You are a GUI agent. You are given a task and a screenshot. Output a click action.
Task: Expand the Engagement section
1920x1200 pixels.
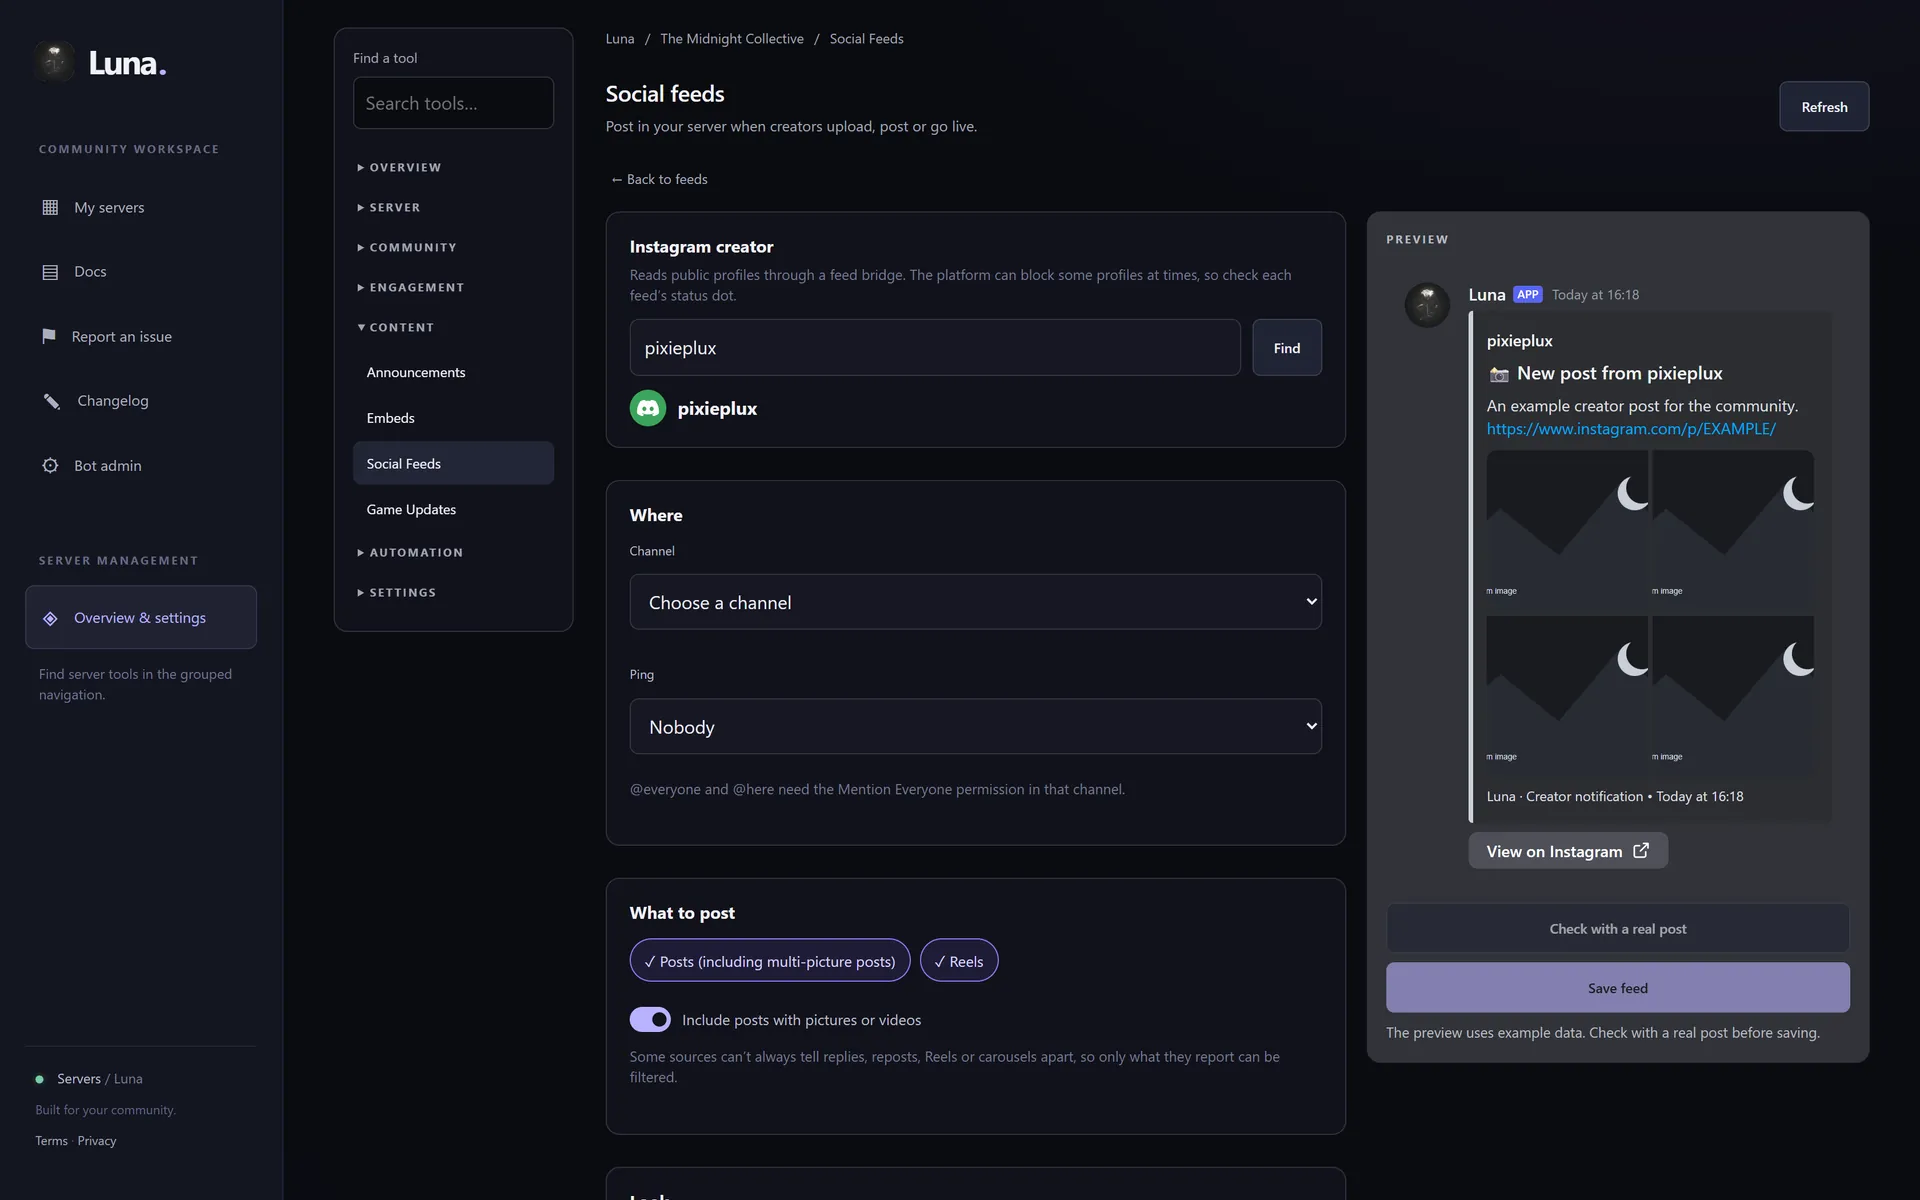click(x=411, y=287)
